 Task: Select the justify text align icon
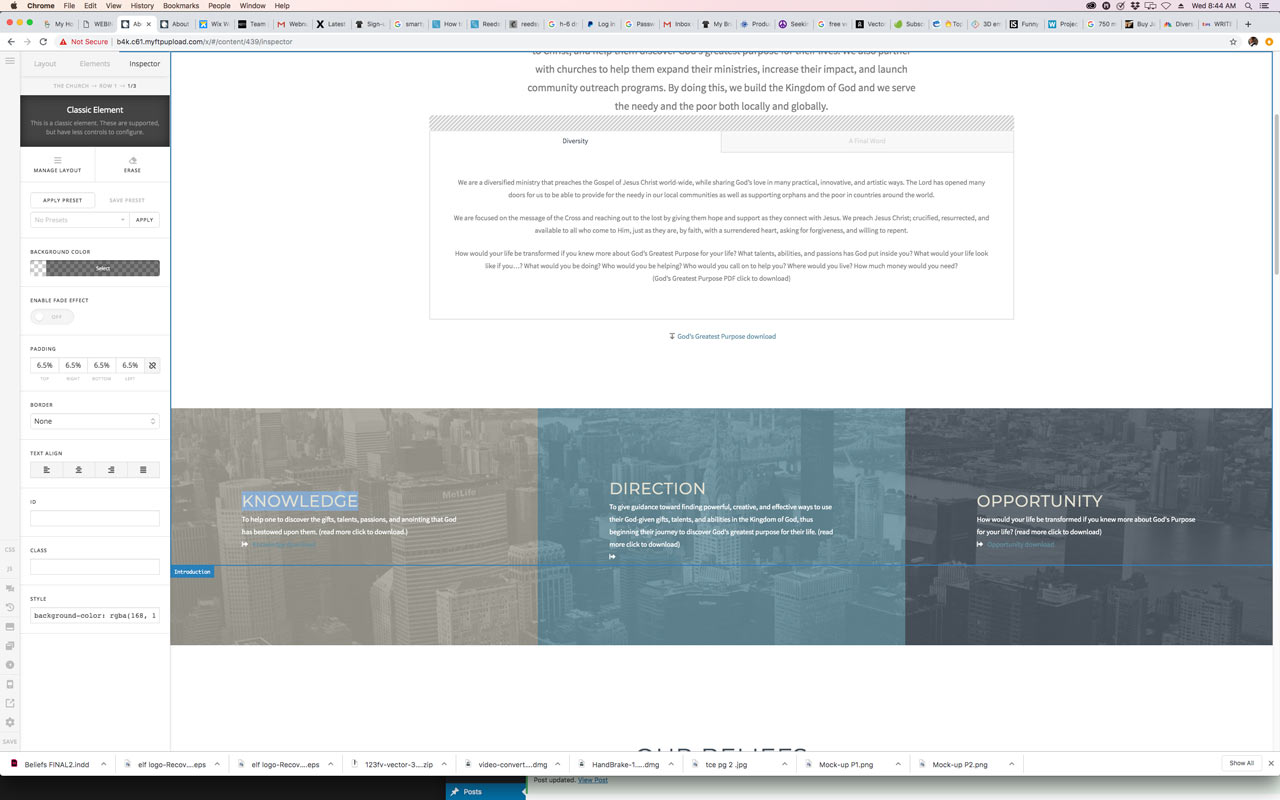[143, 470]
